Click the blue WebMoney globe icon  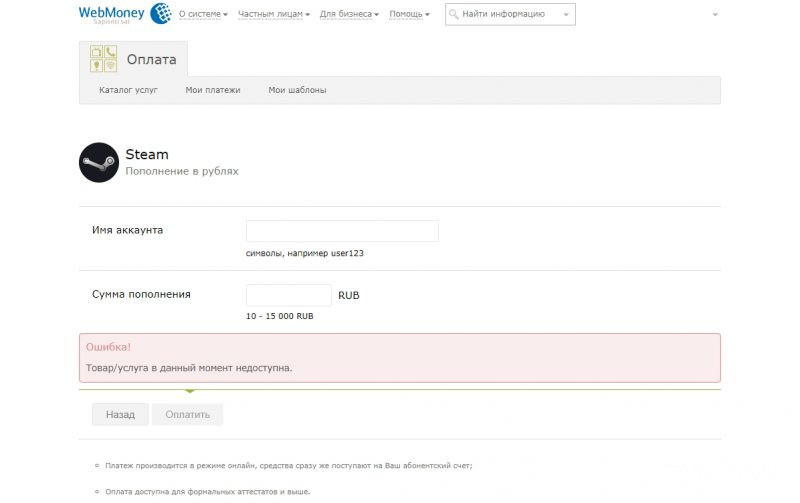coord(161,13)
